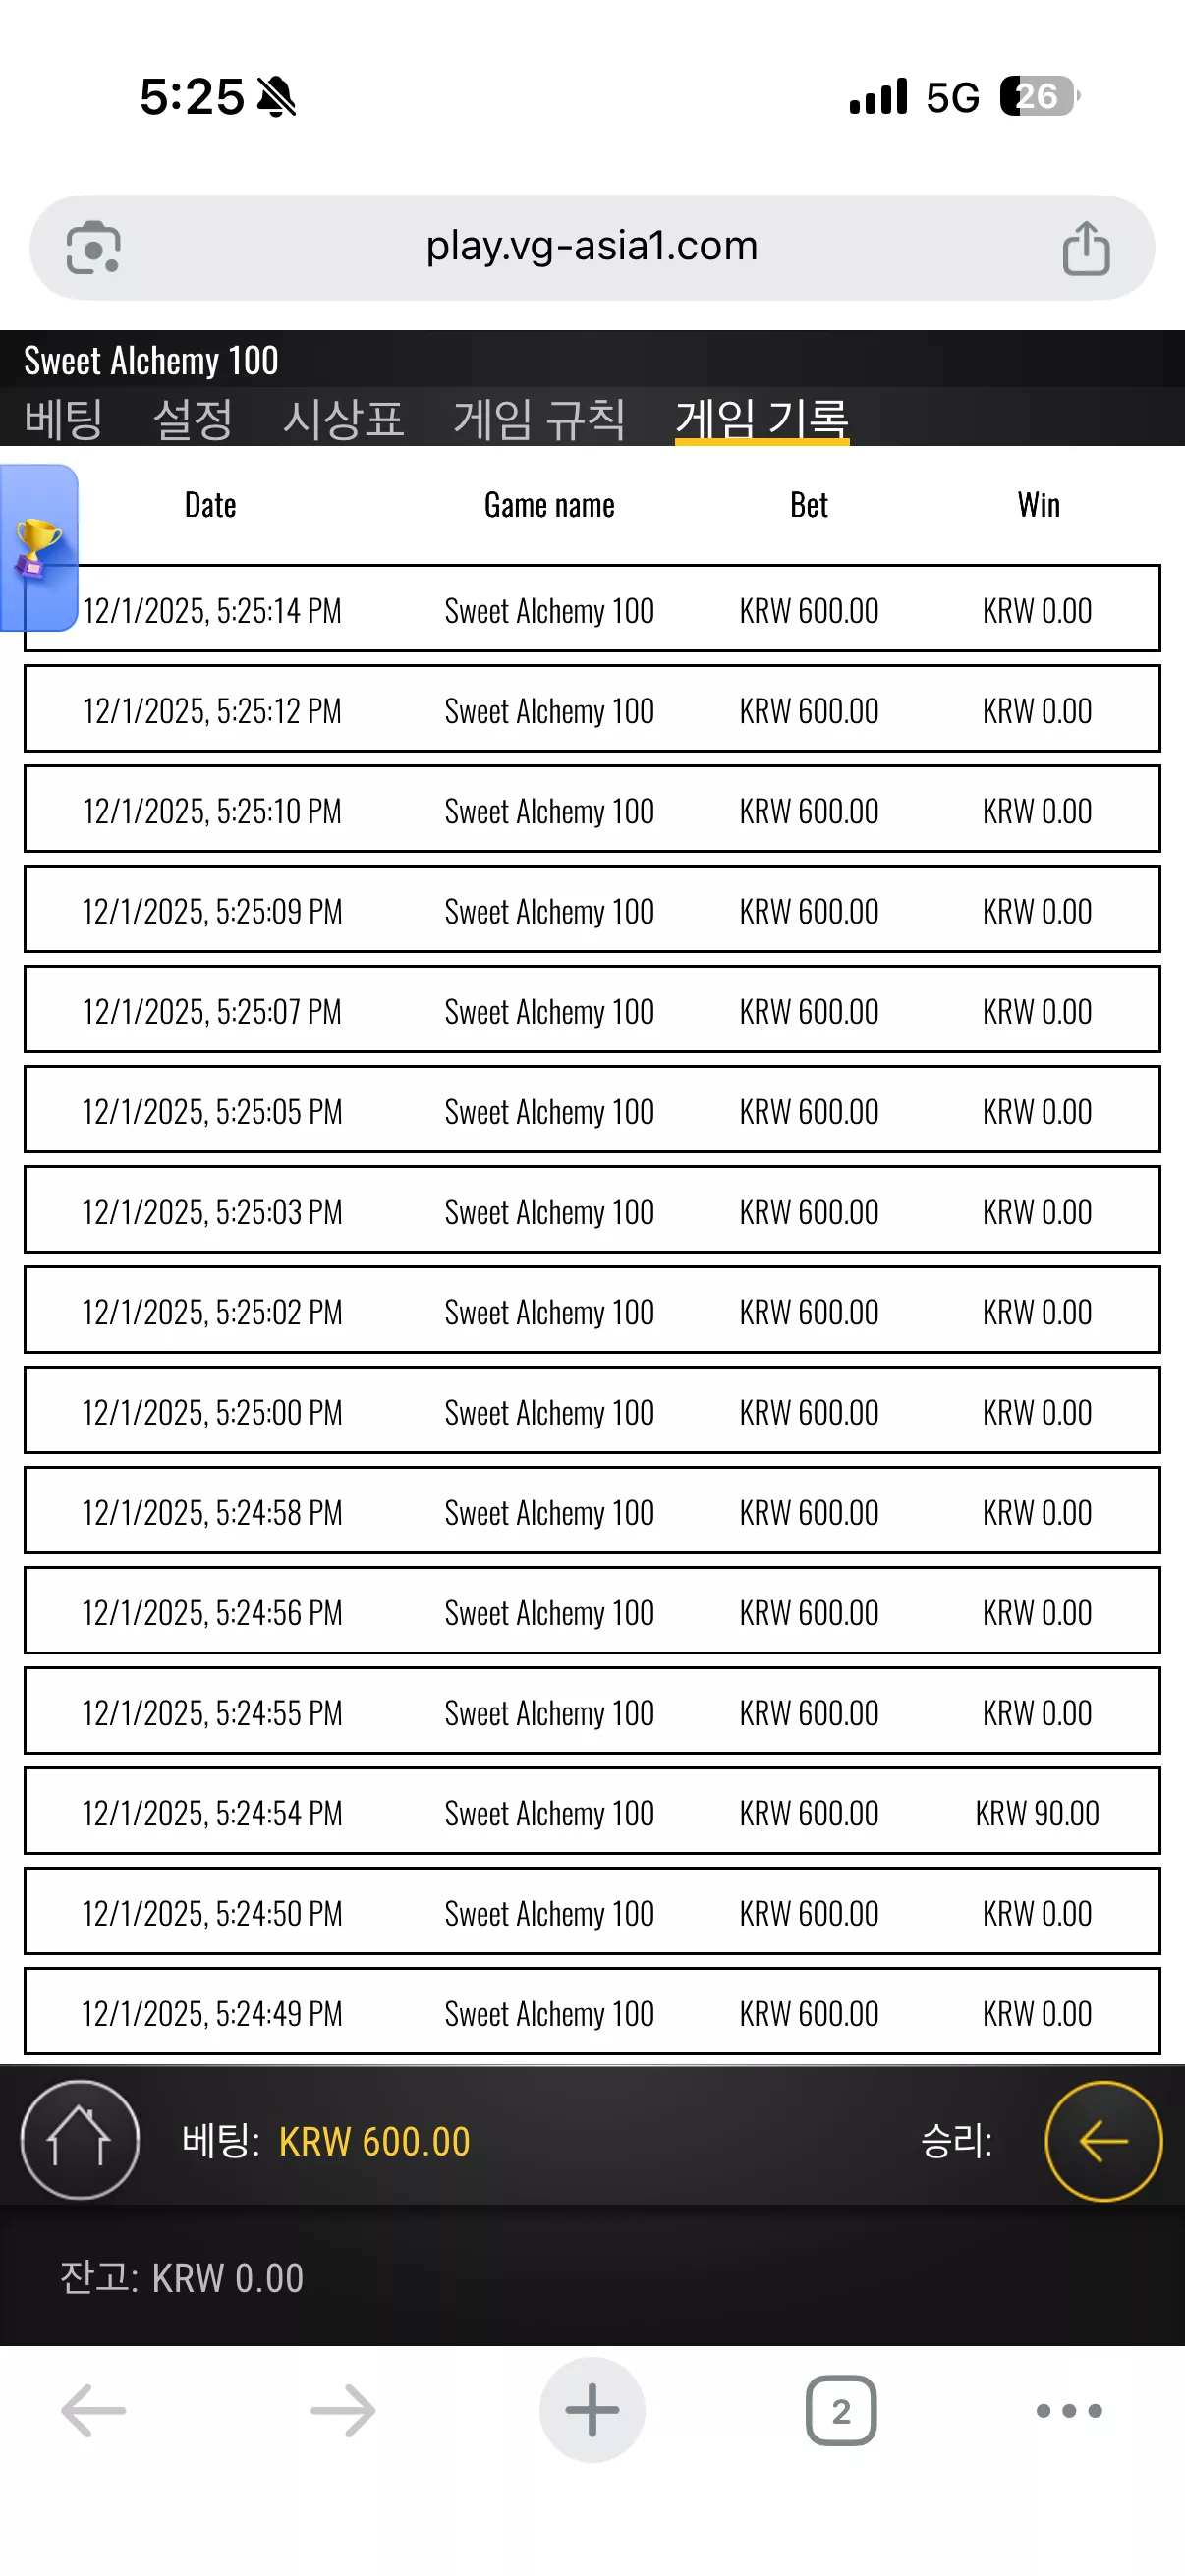1185x2576 pixels.
Task: Select the 5:25:00 PM game record row
Action: (592, 1410)
